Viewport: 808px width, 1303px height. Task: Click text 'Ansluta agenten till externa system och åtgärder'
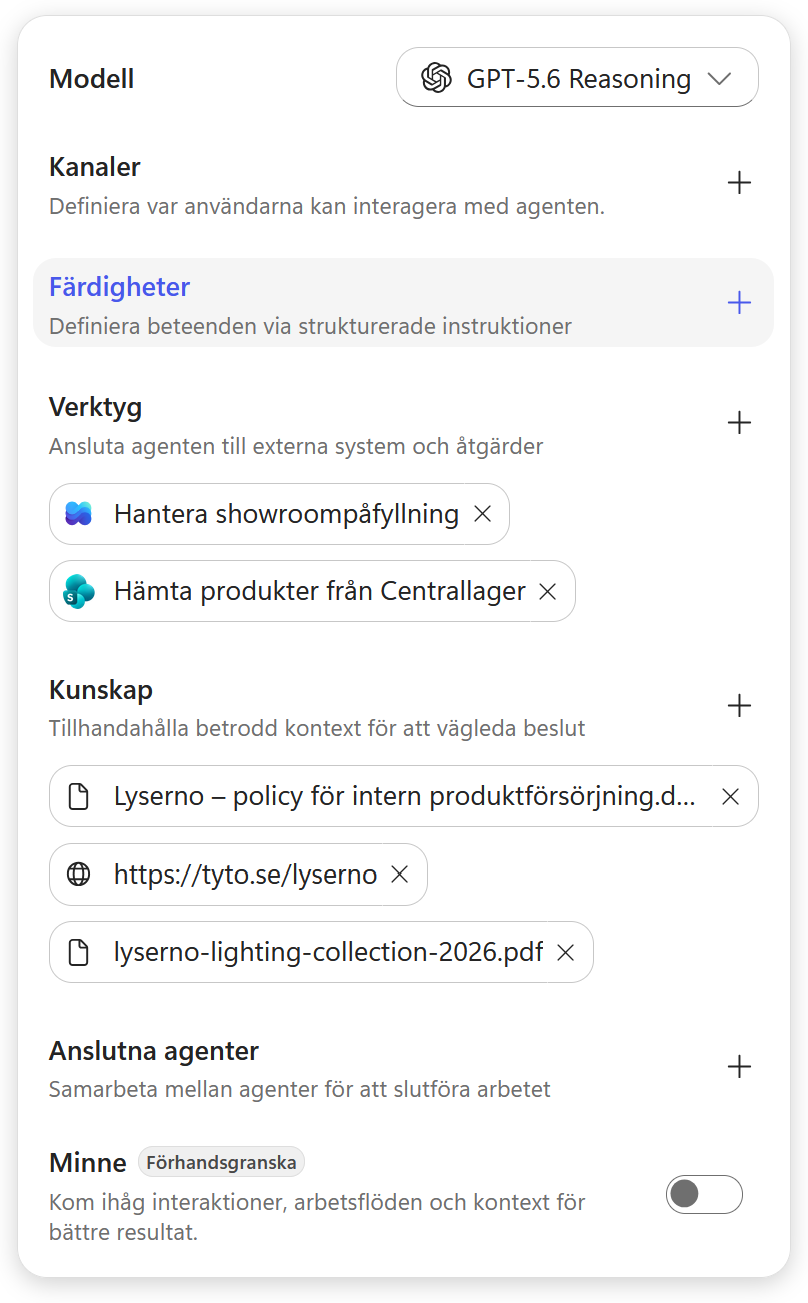click(296, 446)
